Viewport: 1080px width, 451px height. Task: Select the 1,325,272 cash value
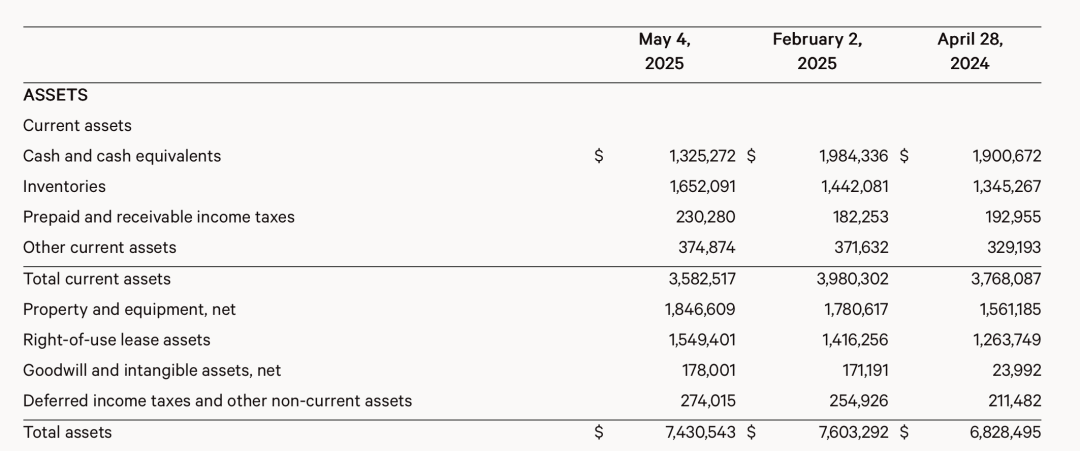(702, 156)
